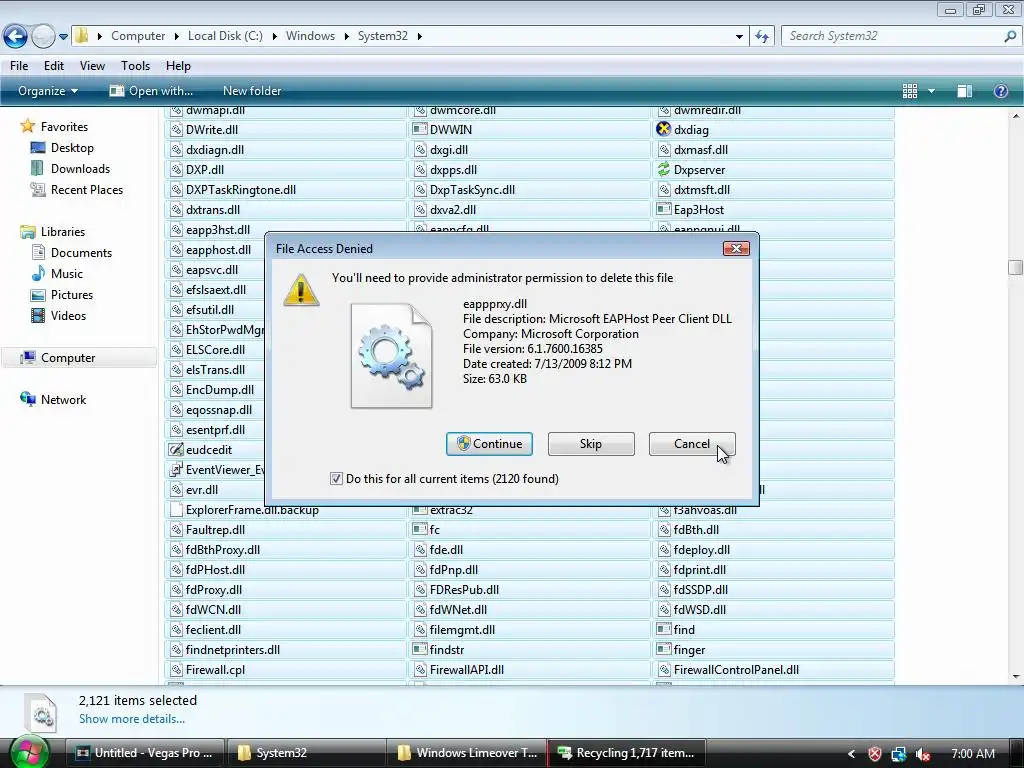This screenshot has height=768, width=1024.
Task: Click the blue Help question mark icon
Action: 1000,91
